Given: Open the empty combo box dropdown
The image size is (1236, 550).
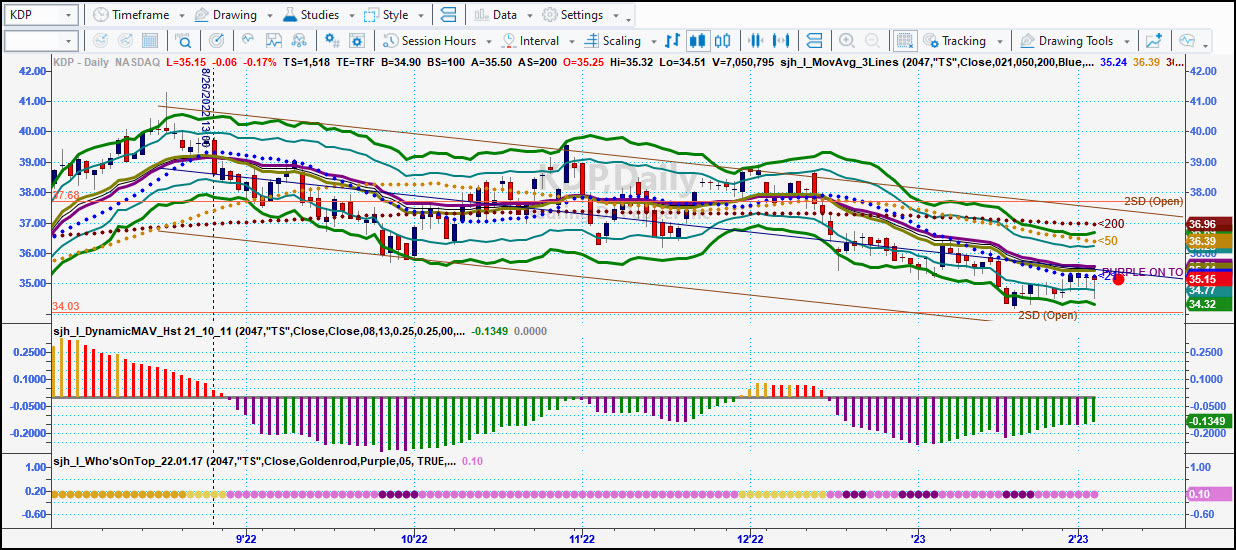Looking at the screenshot, I should tap(68, 41).
